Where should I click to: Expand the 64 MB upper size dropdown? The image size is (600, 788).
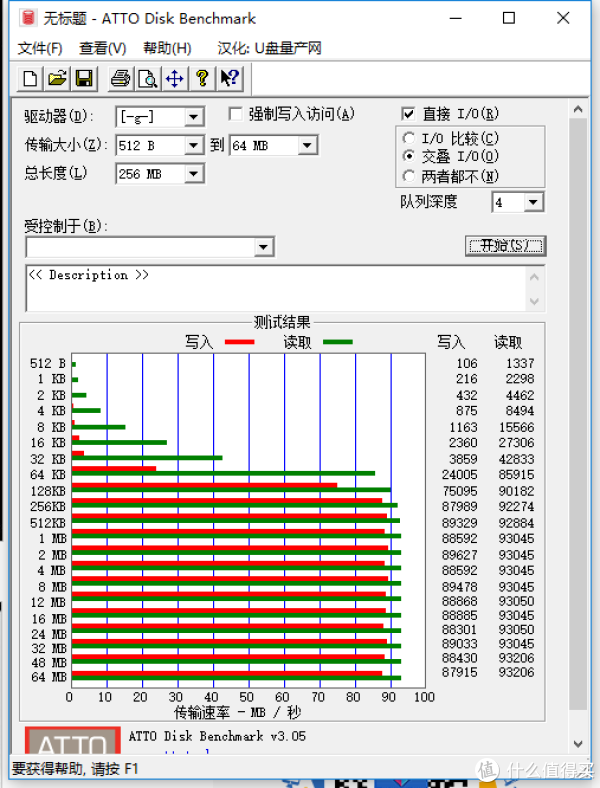[x=307, y=146]
